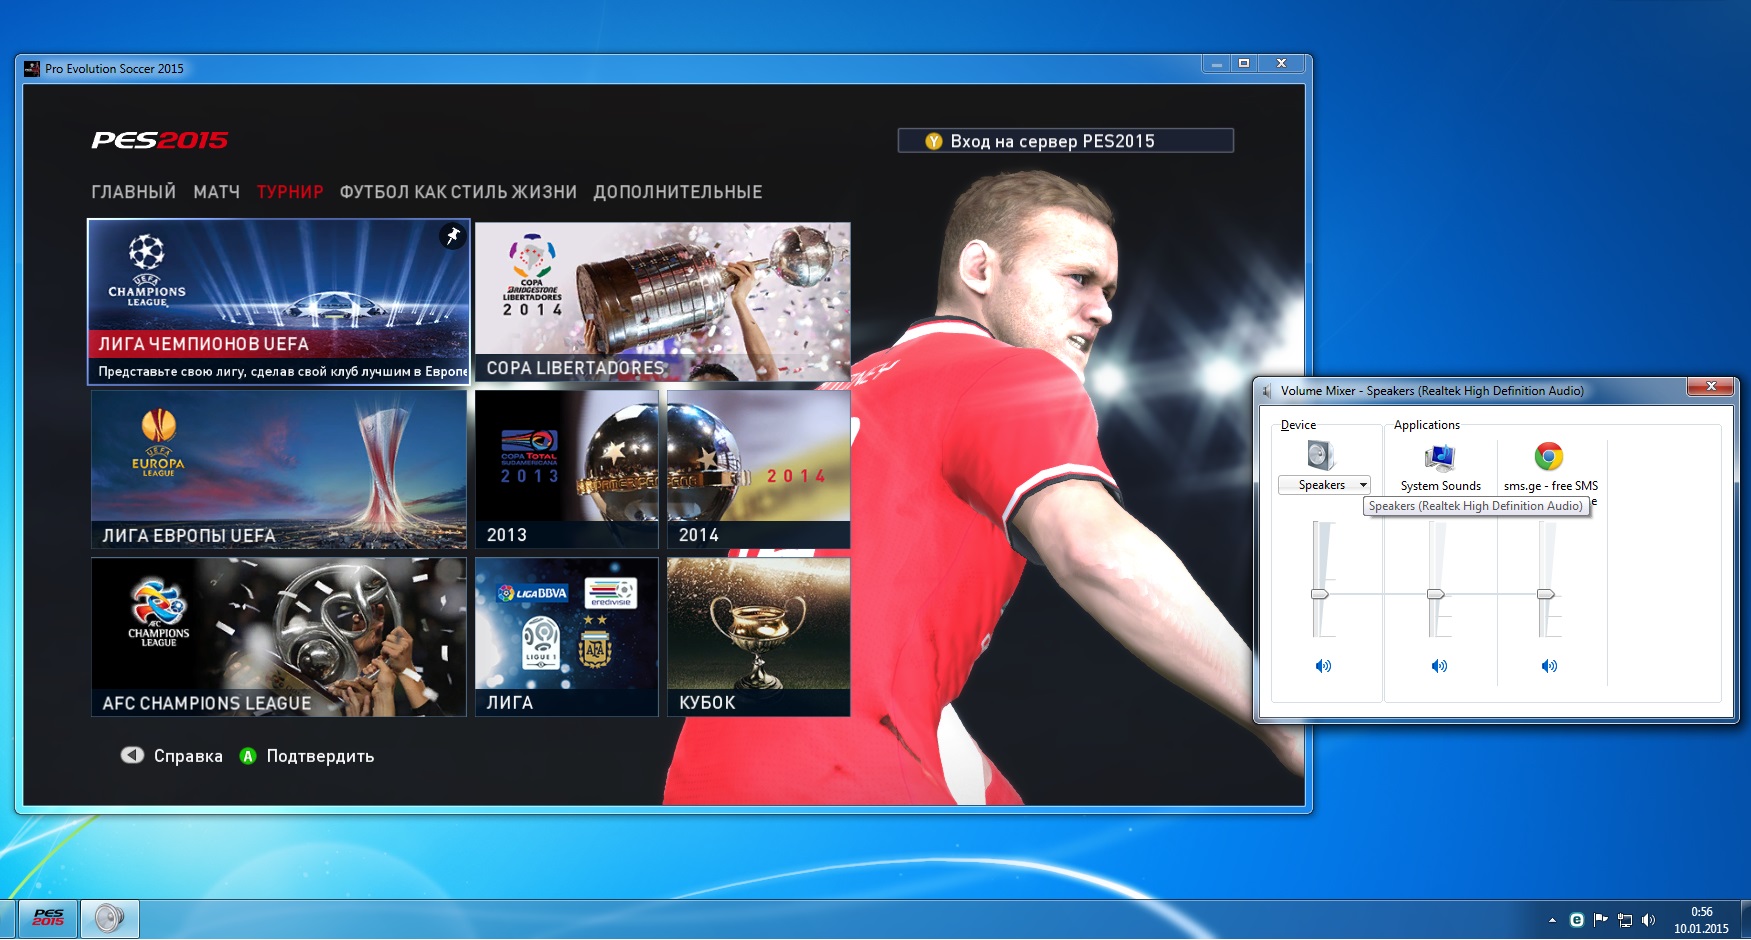
Task: Click the Справка help button
Action: click(x=172, y=756)
